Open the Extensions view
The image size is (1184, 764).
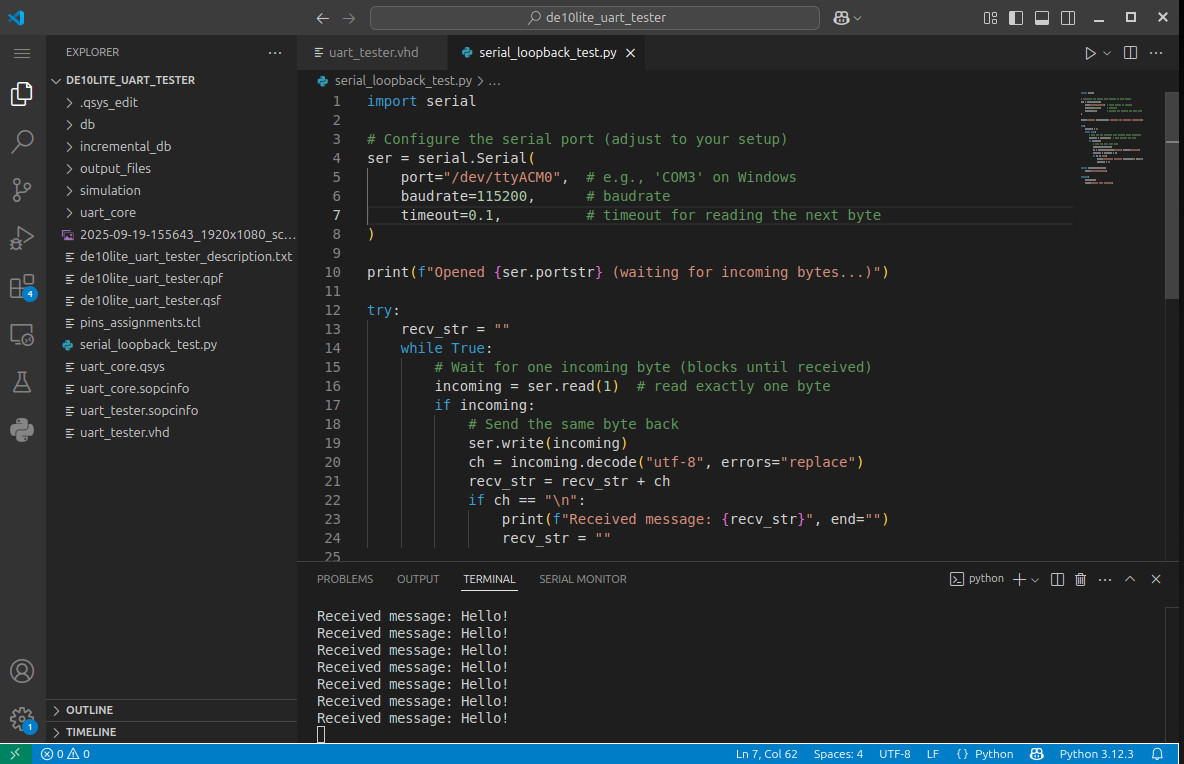pos(22,287)
